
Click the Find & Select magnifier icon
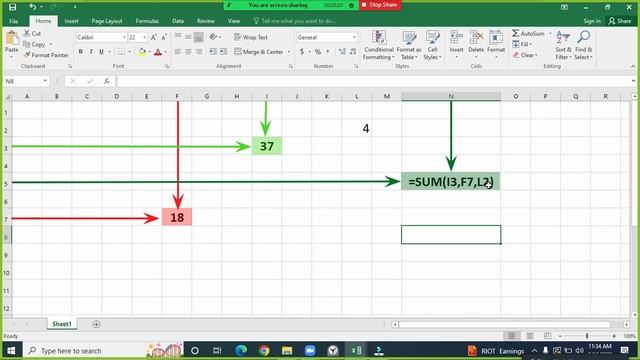[583, 37]
